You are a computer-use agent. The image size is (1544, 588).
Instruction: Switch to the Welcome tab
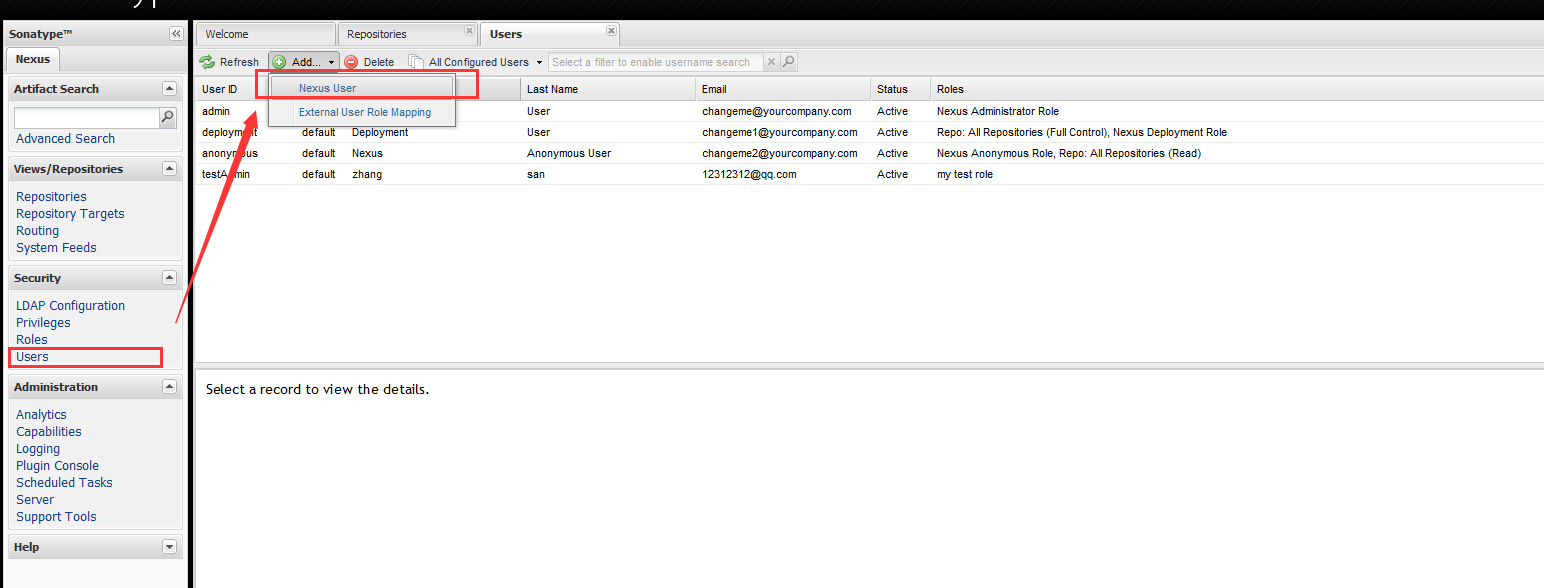[x=265, y=34]
